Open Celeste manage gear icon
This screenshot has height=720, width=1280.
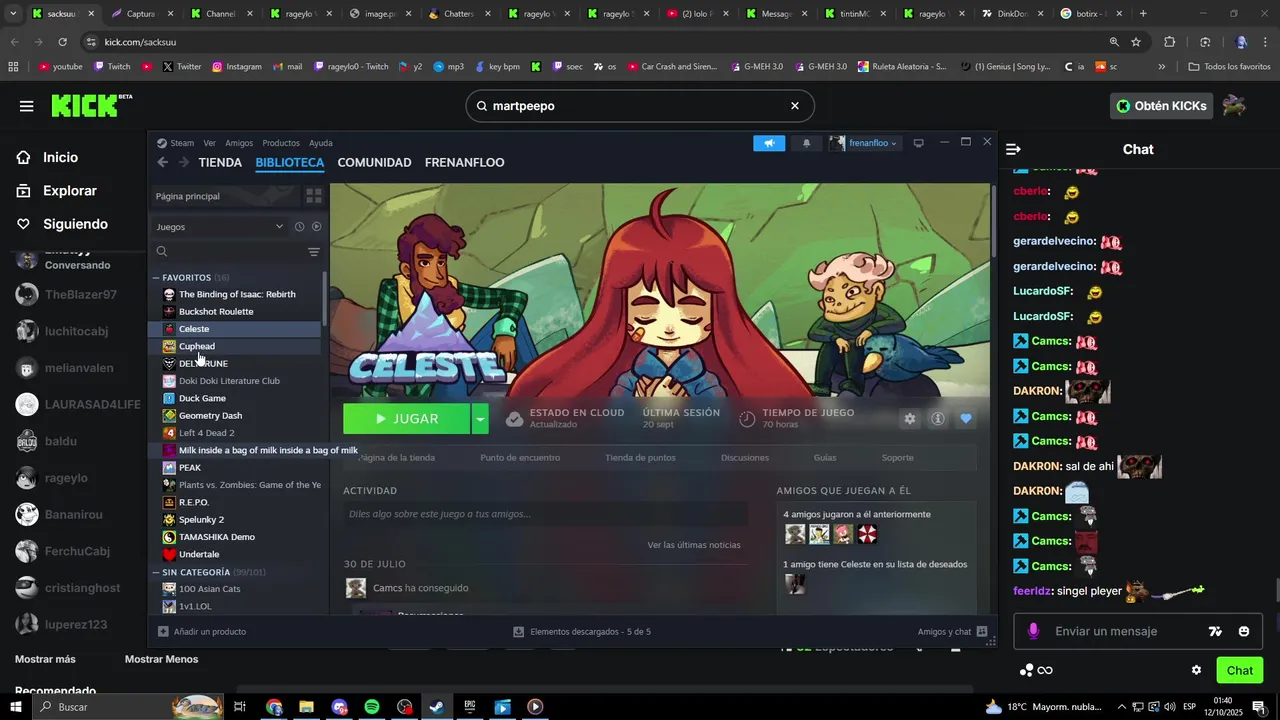pos(910,419)
